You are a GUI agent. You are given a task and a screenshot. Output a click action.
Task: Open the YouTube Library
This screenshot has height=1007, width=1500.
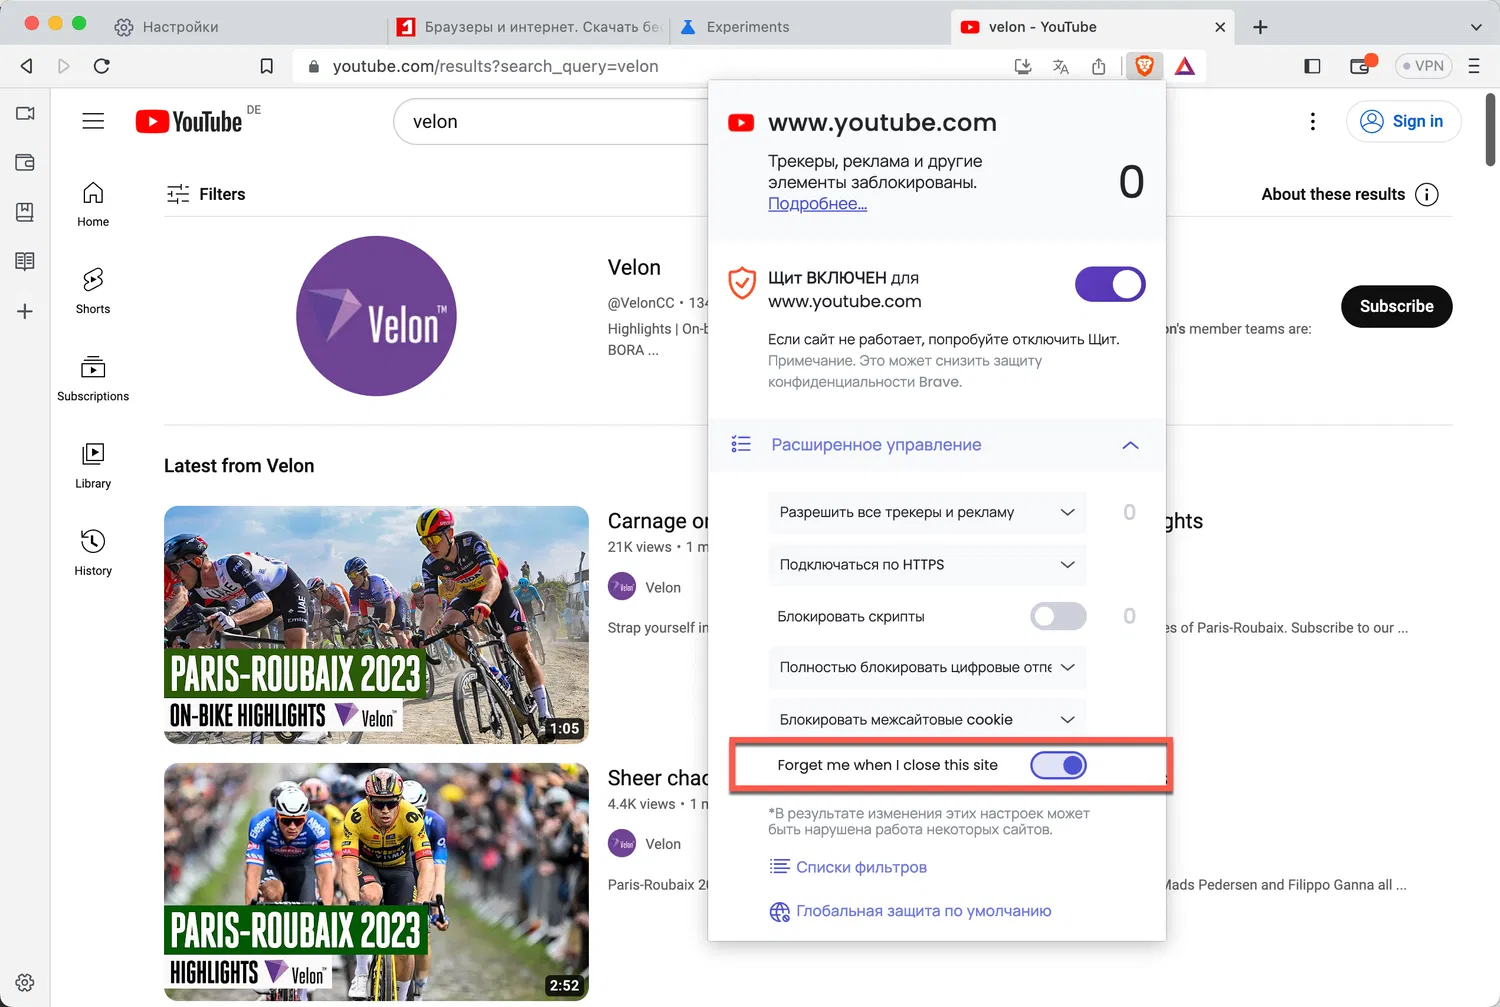pos(93,466)
